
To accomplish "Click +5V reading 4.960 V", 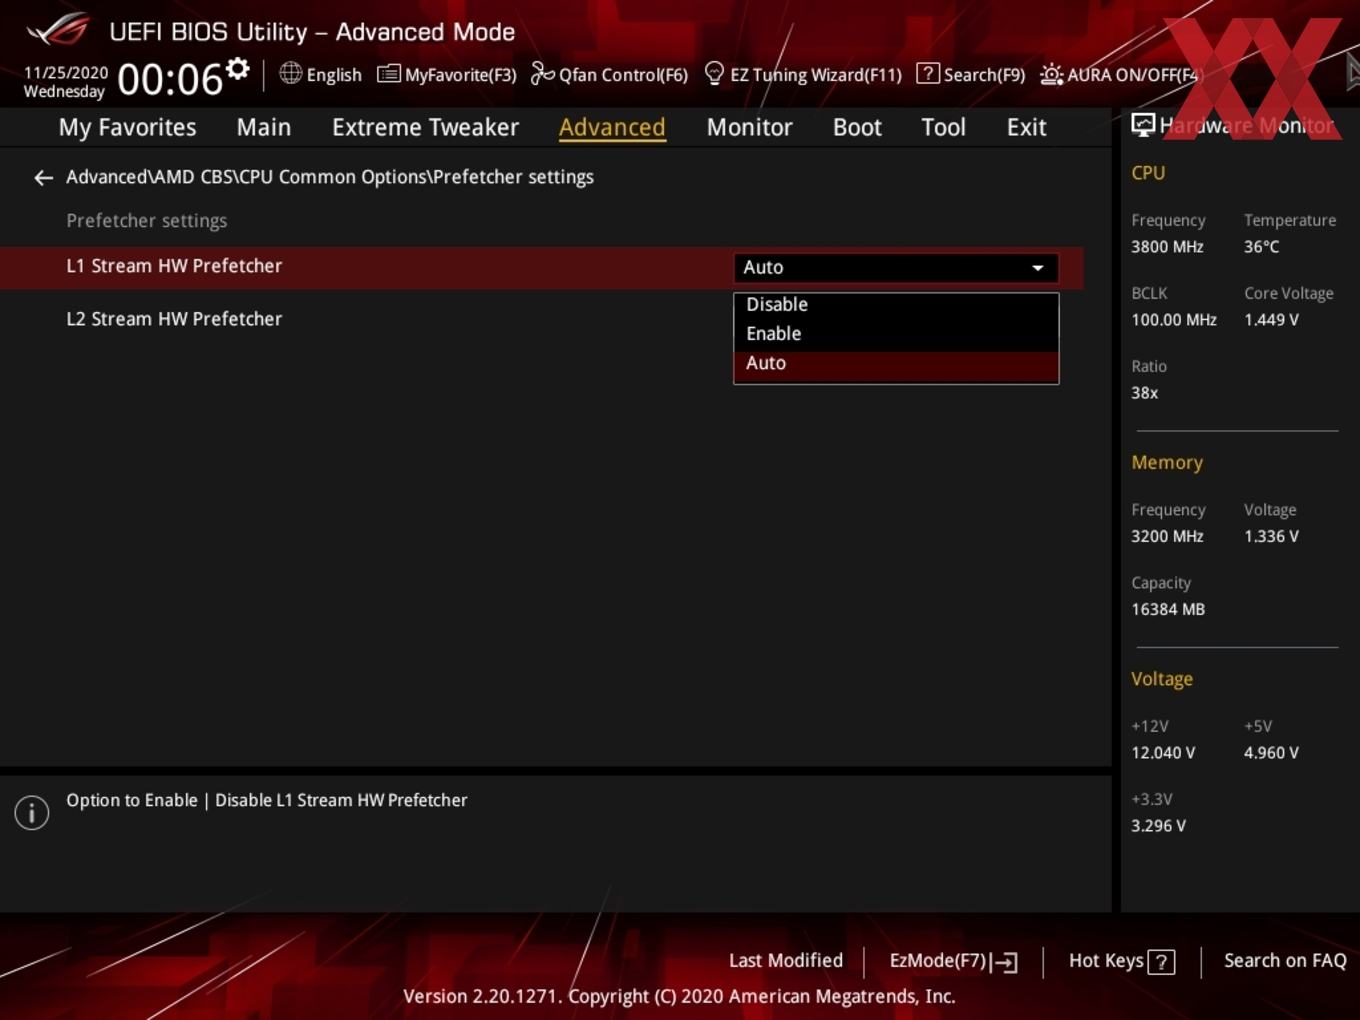I will click(1271, 753).
